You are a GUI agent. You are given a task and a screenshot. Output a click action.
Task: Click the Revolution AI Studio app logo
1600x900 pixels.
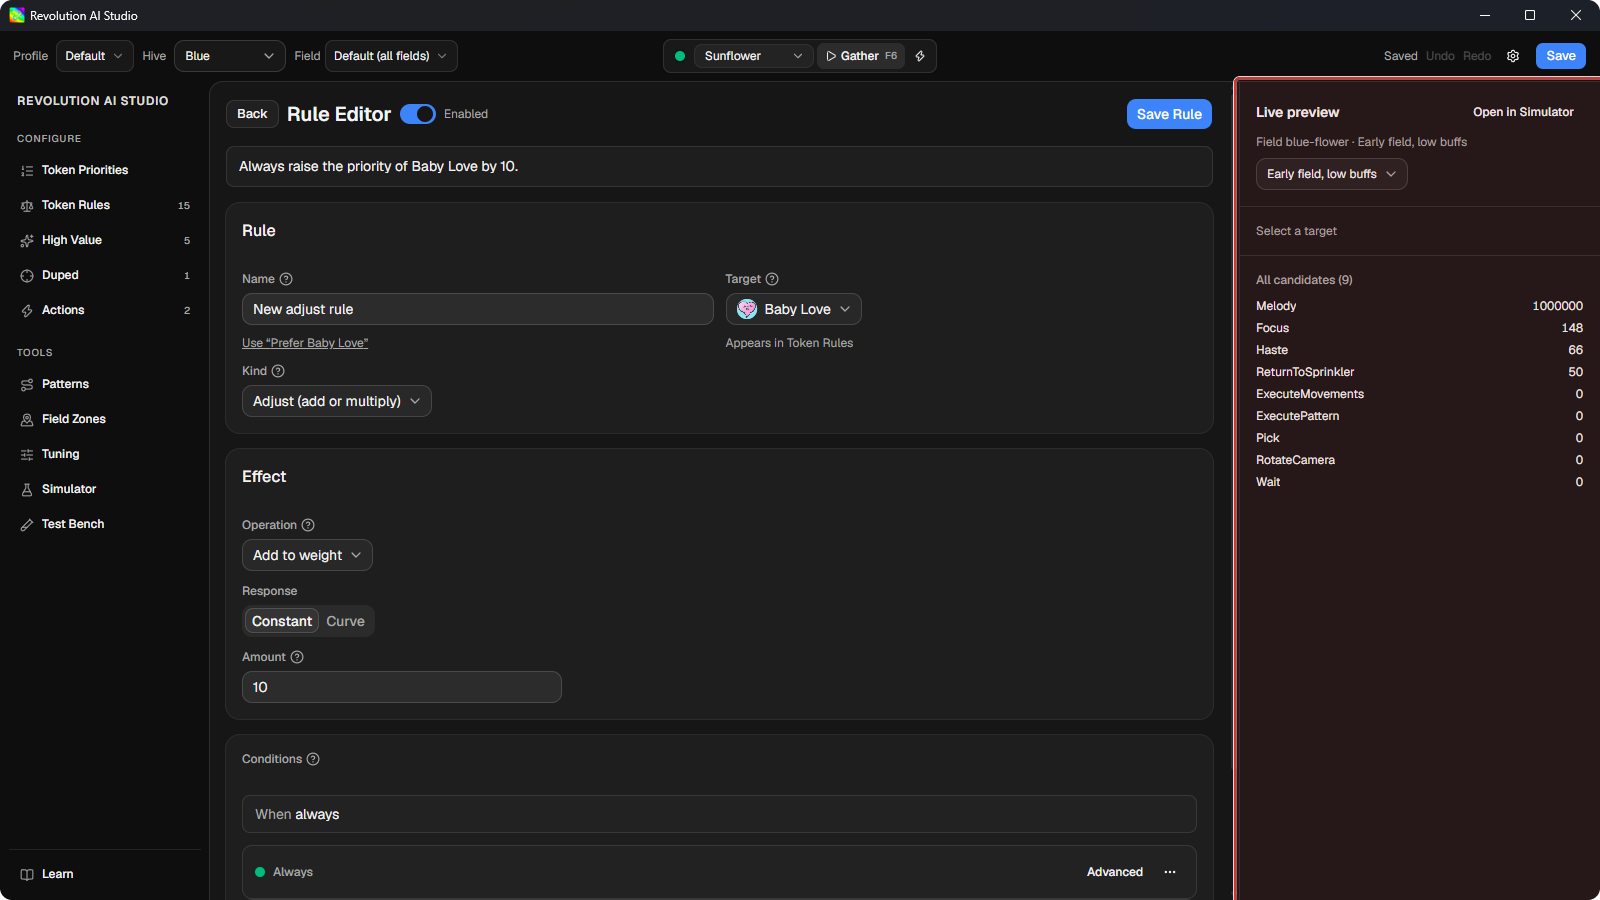point(17,15)
